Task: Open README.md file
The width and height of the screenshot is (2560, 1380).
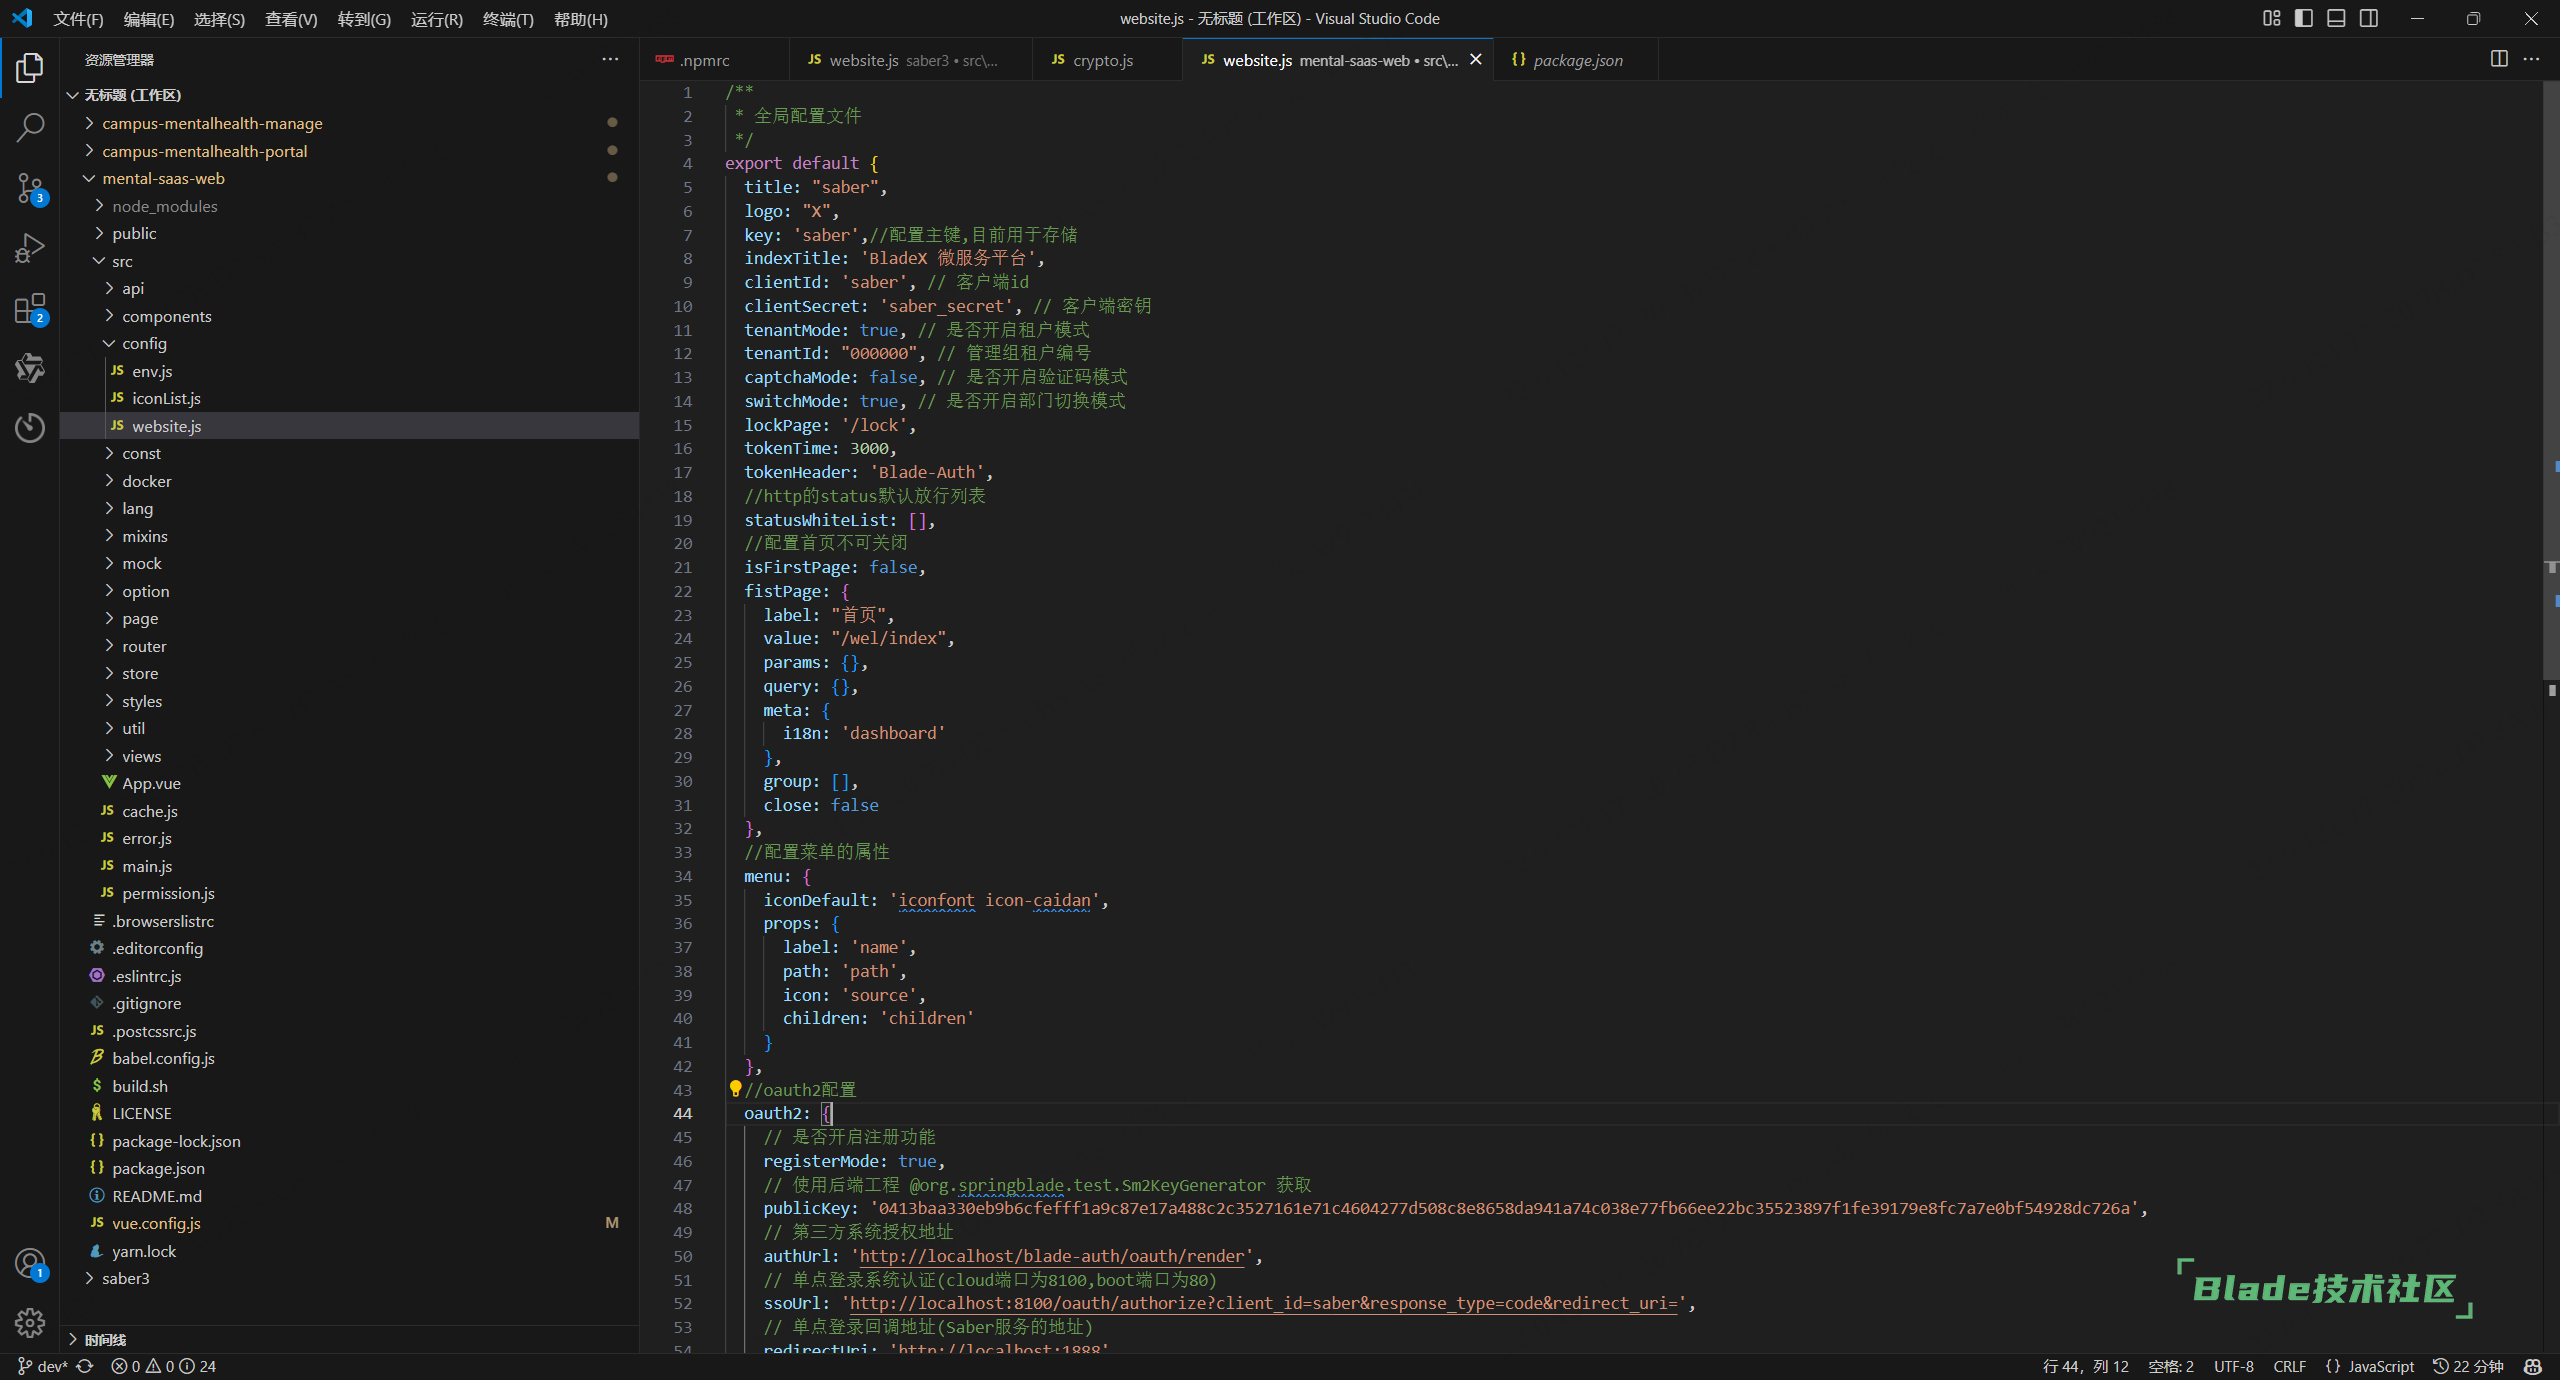Action: click(350, 1196)
